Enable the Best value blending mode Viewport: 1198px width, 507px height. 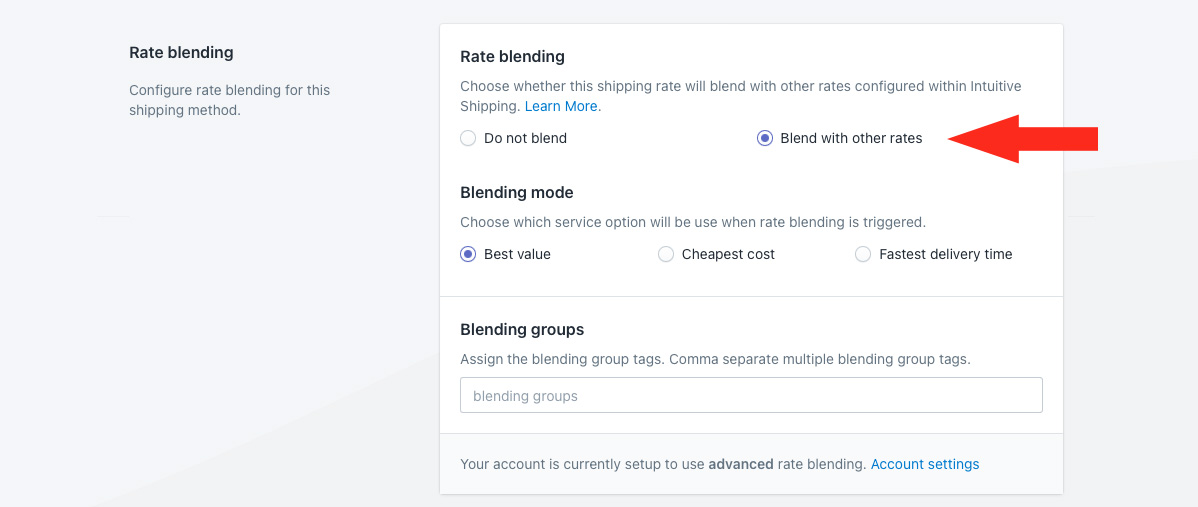click(468, 255)
